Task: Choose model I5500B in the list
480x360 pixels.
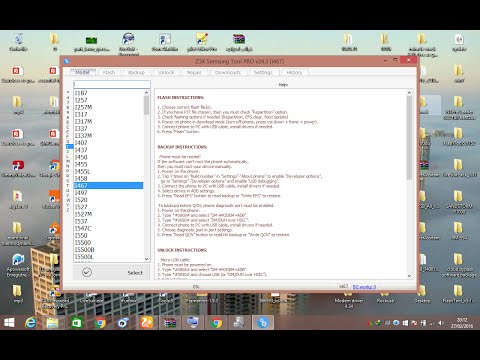Action: pyautogui.click(x=108, y=250)
